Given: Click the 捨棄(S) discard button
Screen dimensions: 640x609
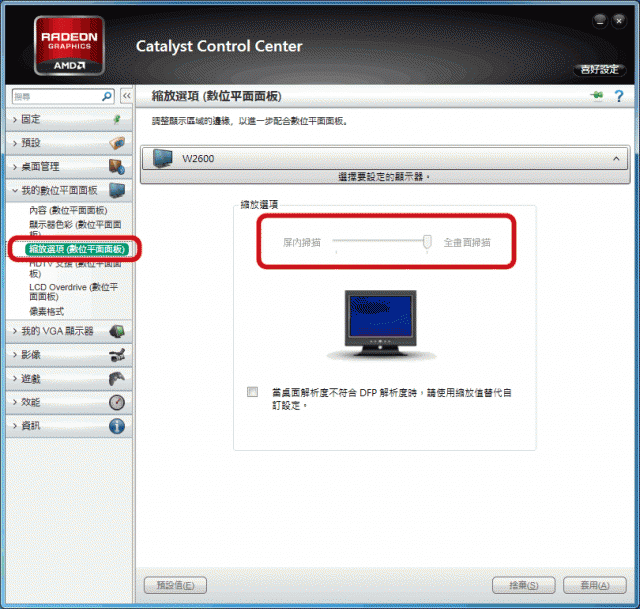Looking at the screenshot, I should pyautogui.click(x=524, y=585).
